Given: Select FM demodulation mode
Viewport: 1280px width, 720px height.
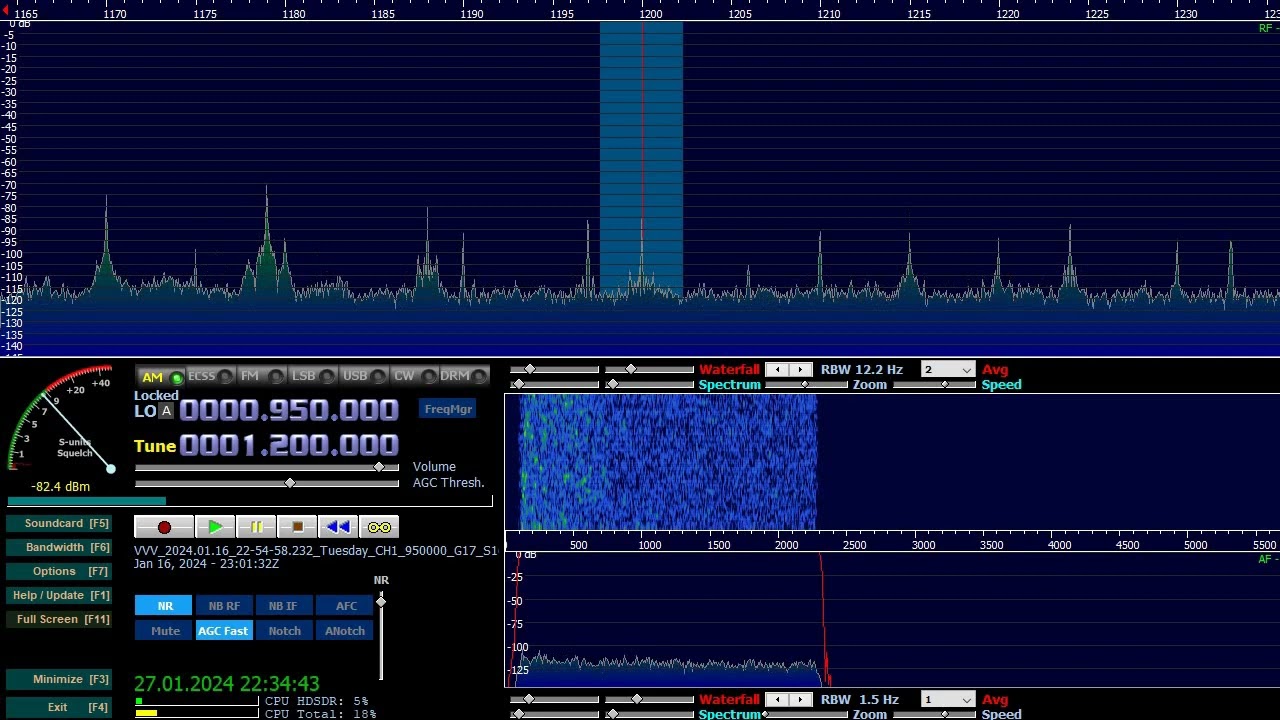Looking at the screenshot, I should coord(261,376).
